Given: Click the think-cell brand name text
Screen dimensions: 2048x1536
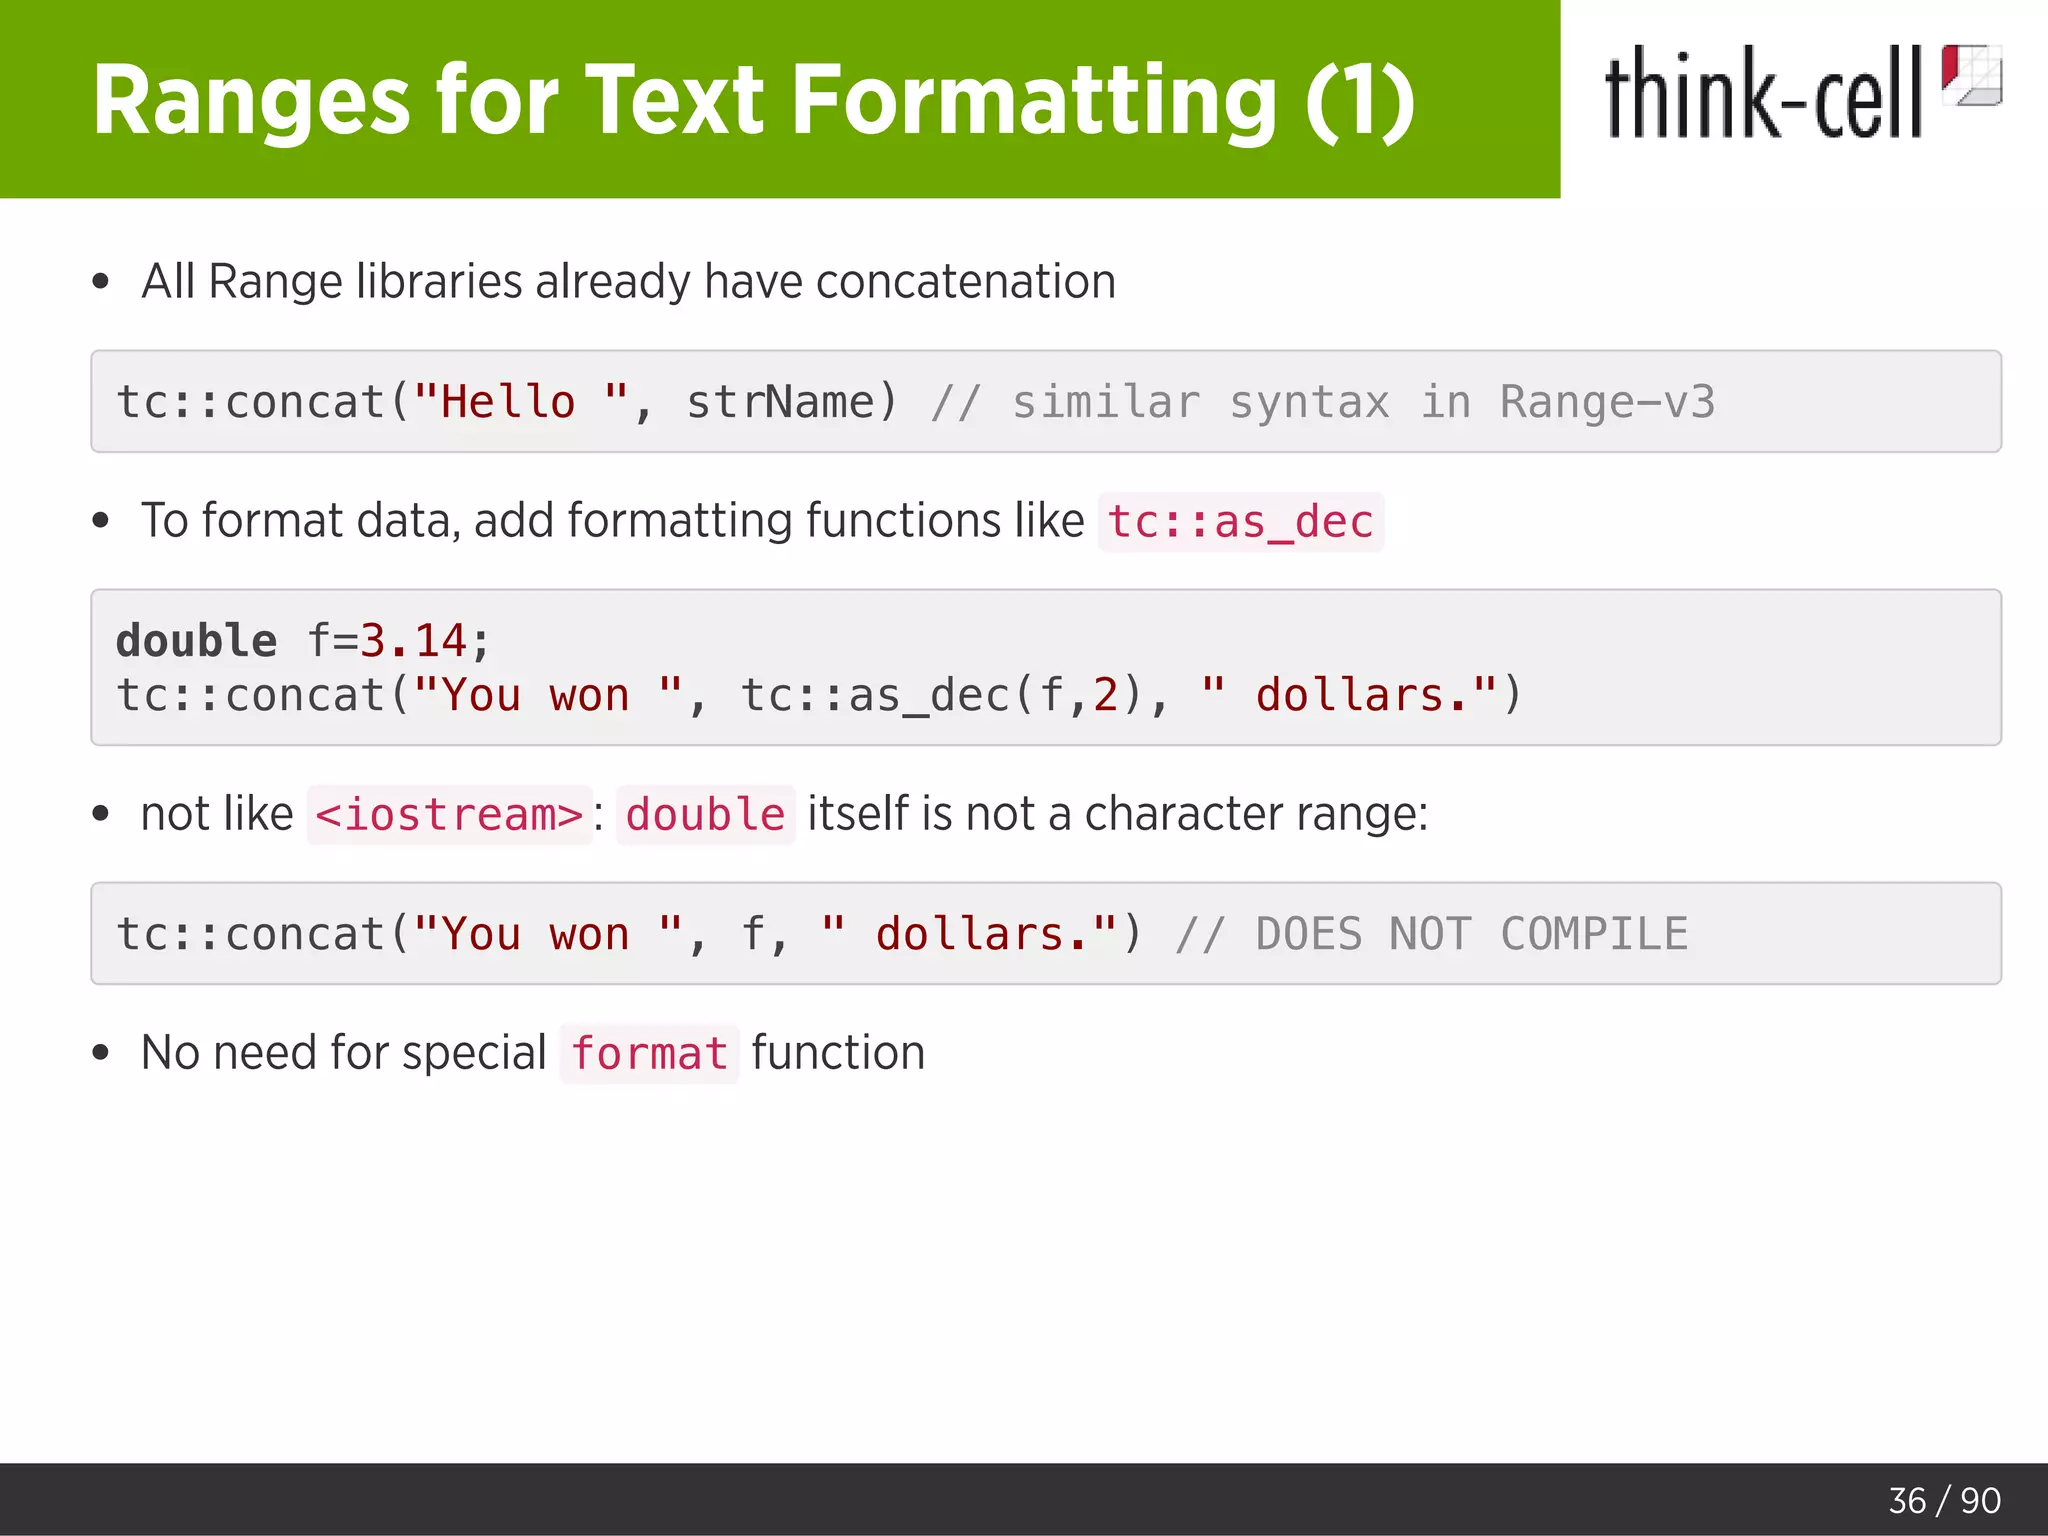Looking at the screenshot, I should tap(1763, 92).
